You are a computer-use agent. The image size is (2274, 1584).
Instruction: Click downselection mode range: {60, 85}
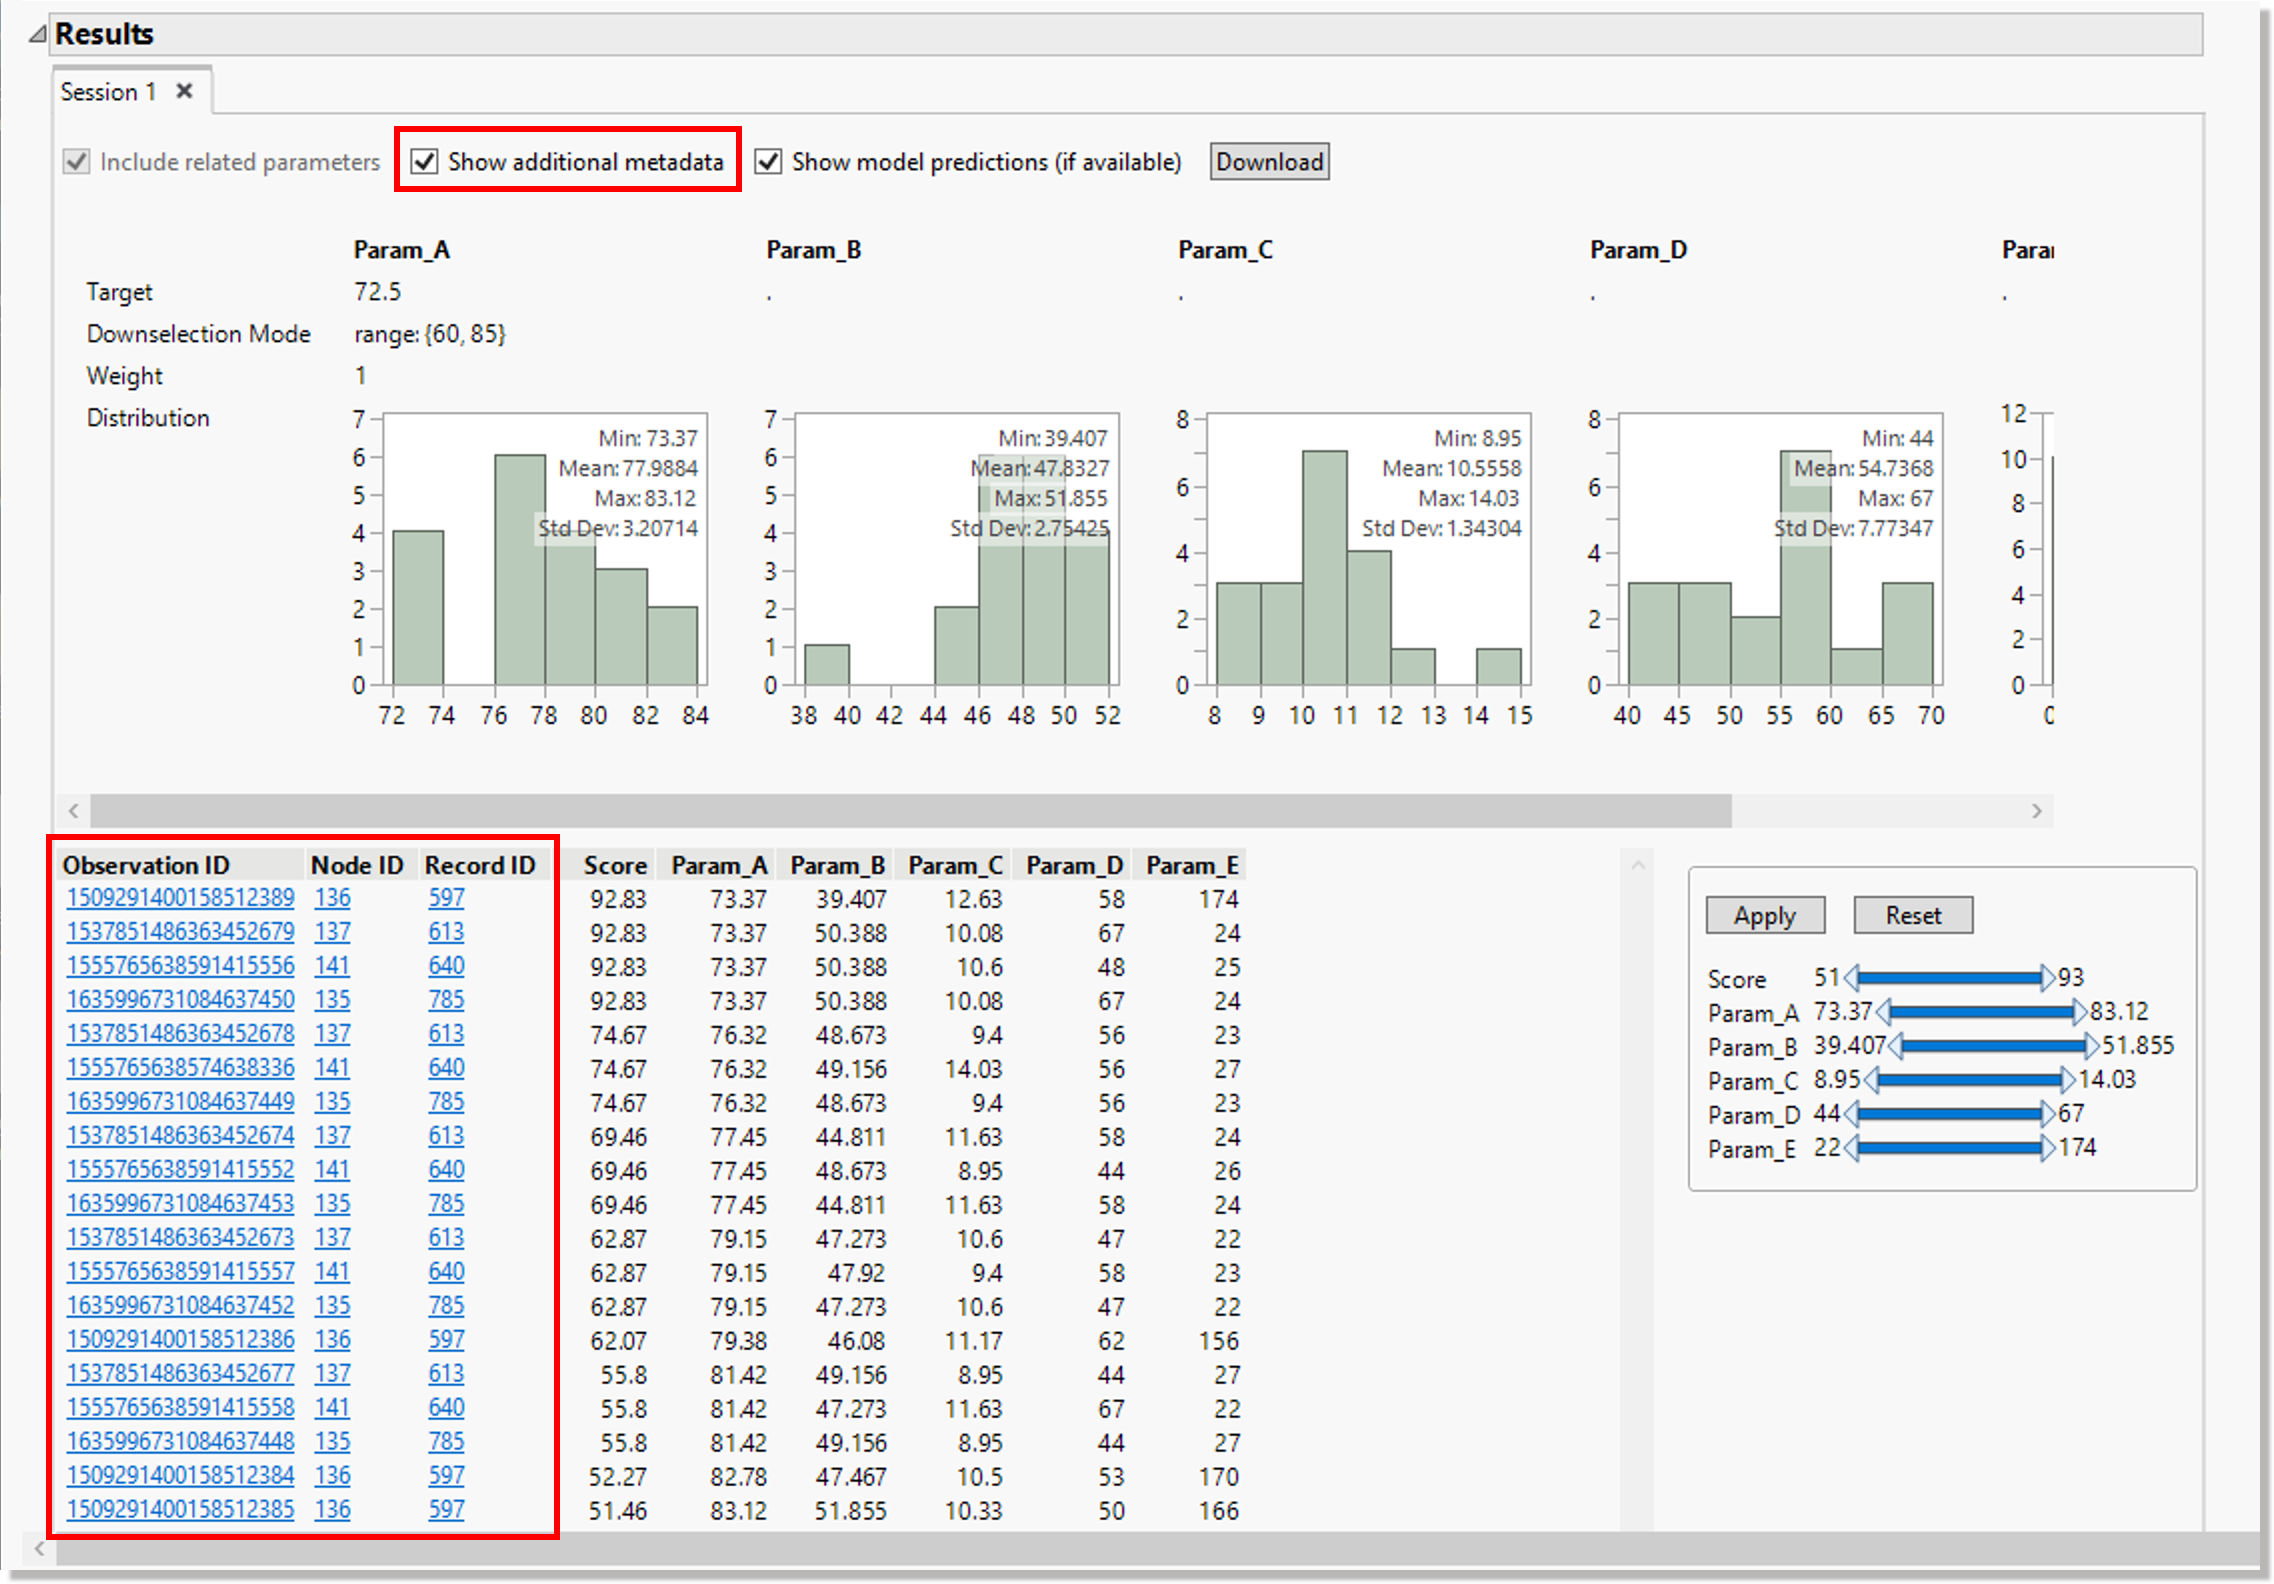point(430,334)
